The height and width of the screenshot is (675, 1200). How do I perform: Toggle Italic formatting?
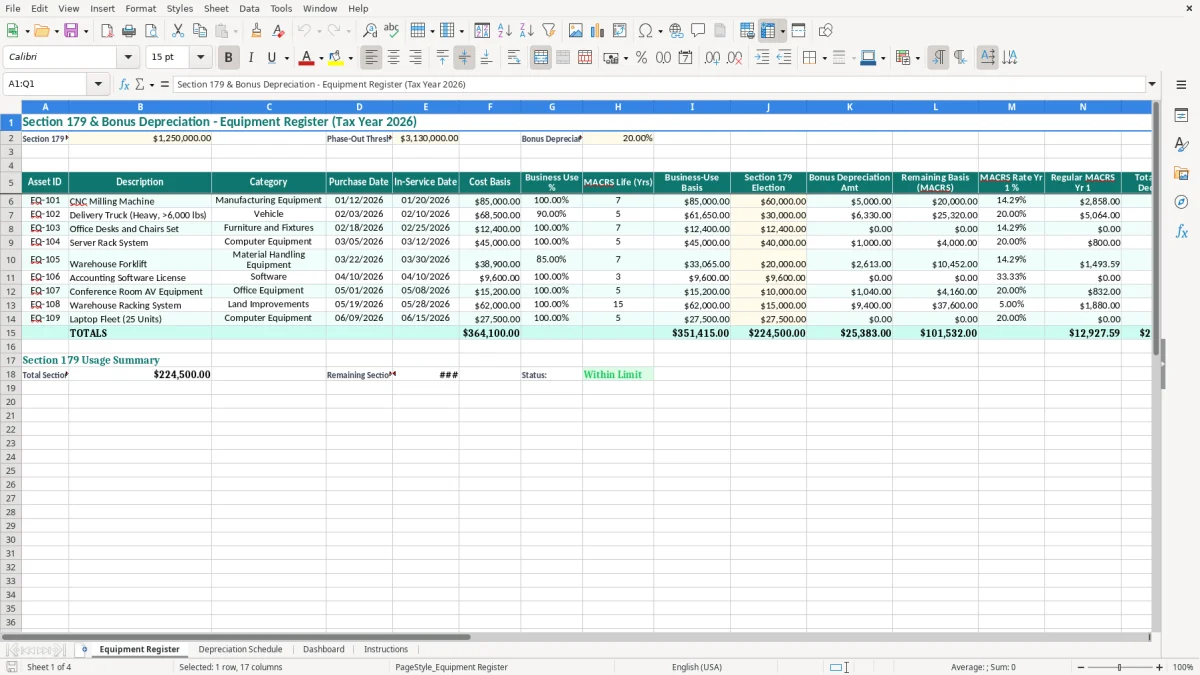(x=251, y=58)
